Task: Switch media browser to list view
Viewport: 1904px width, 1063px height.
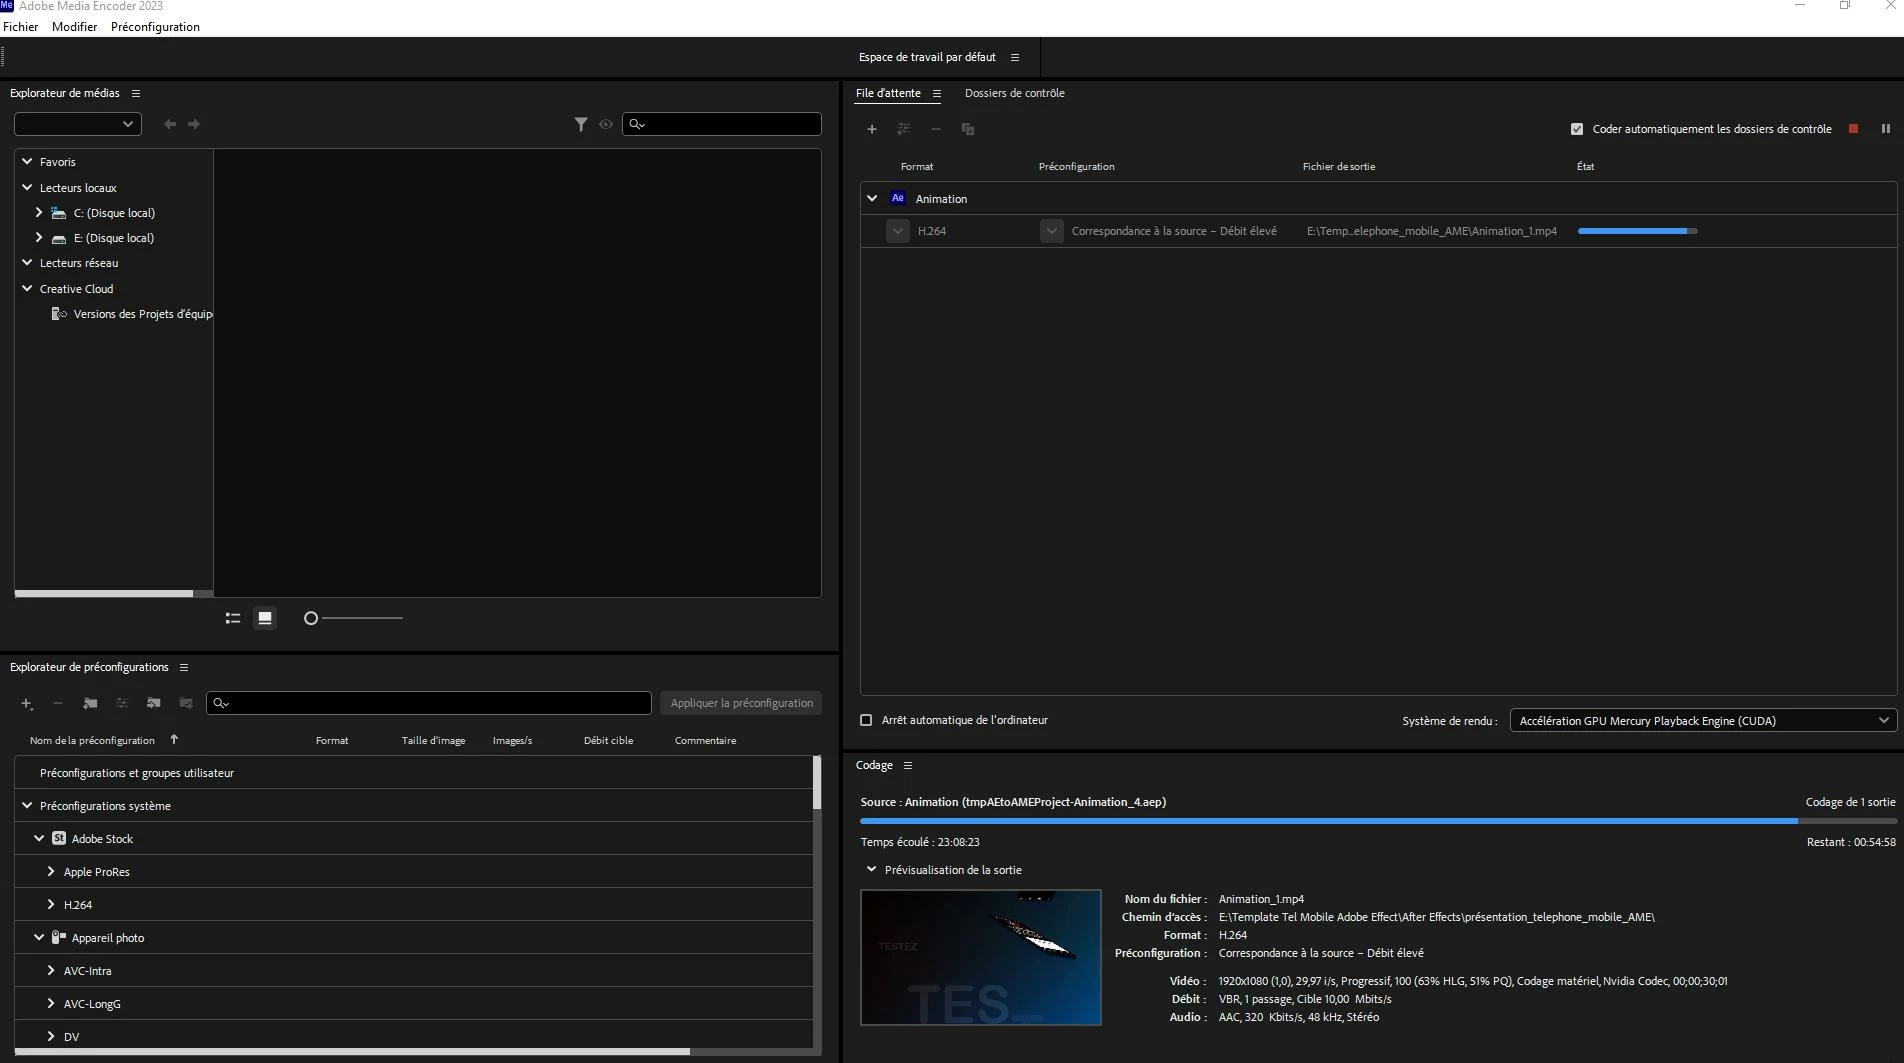Action: (233, 618)
